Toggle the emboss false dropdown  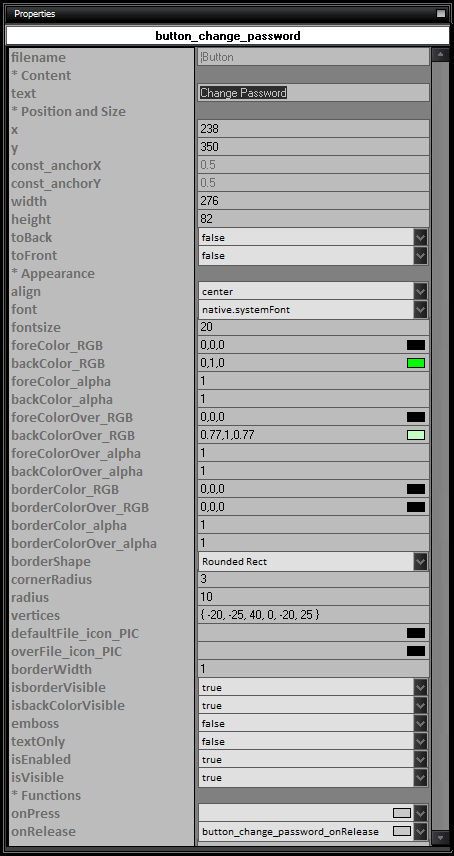pyautogui.click(x=313, y=723)
